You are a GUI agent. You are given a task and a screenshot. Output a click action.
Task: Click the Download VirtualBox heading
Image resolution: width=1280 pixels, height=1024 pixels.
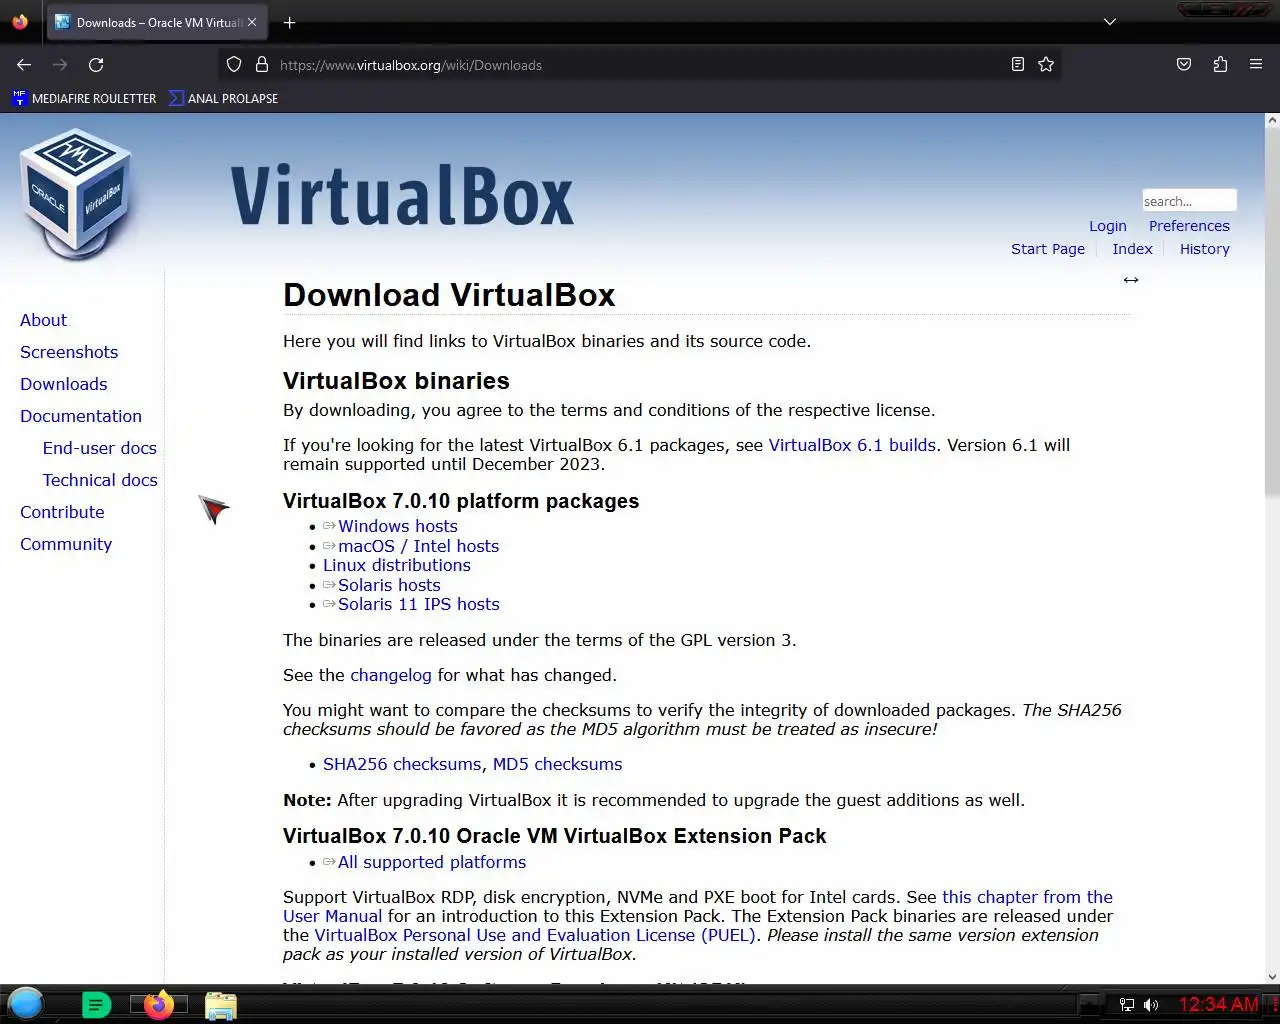(449, 295)
